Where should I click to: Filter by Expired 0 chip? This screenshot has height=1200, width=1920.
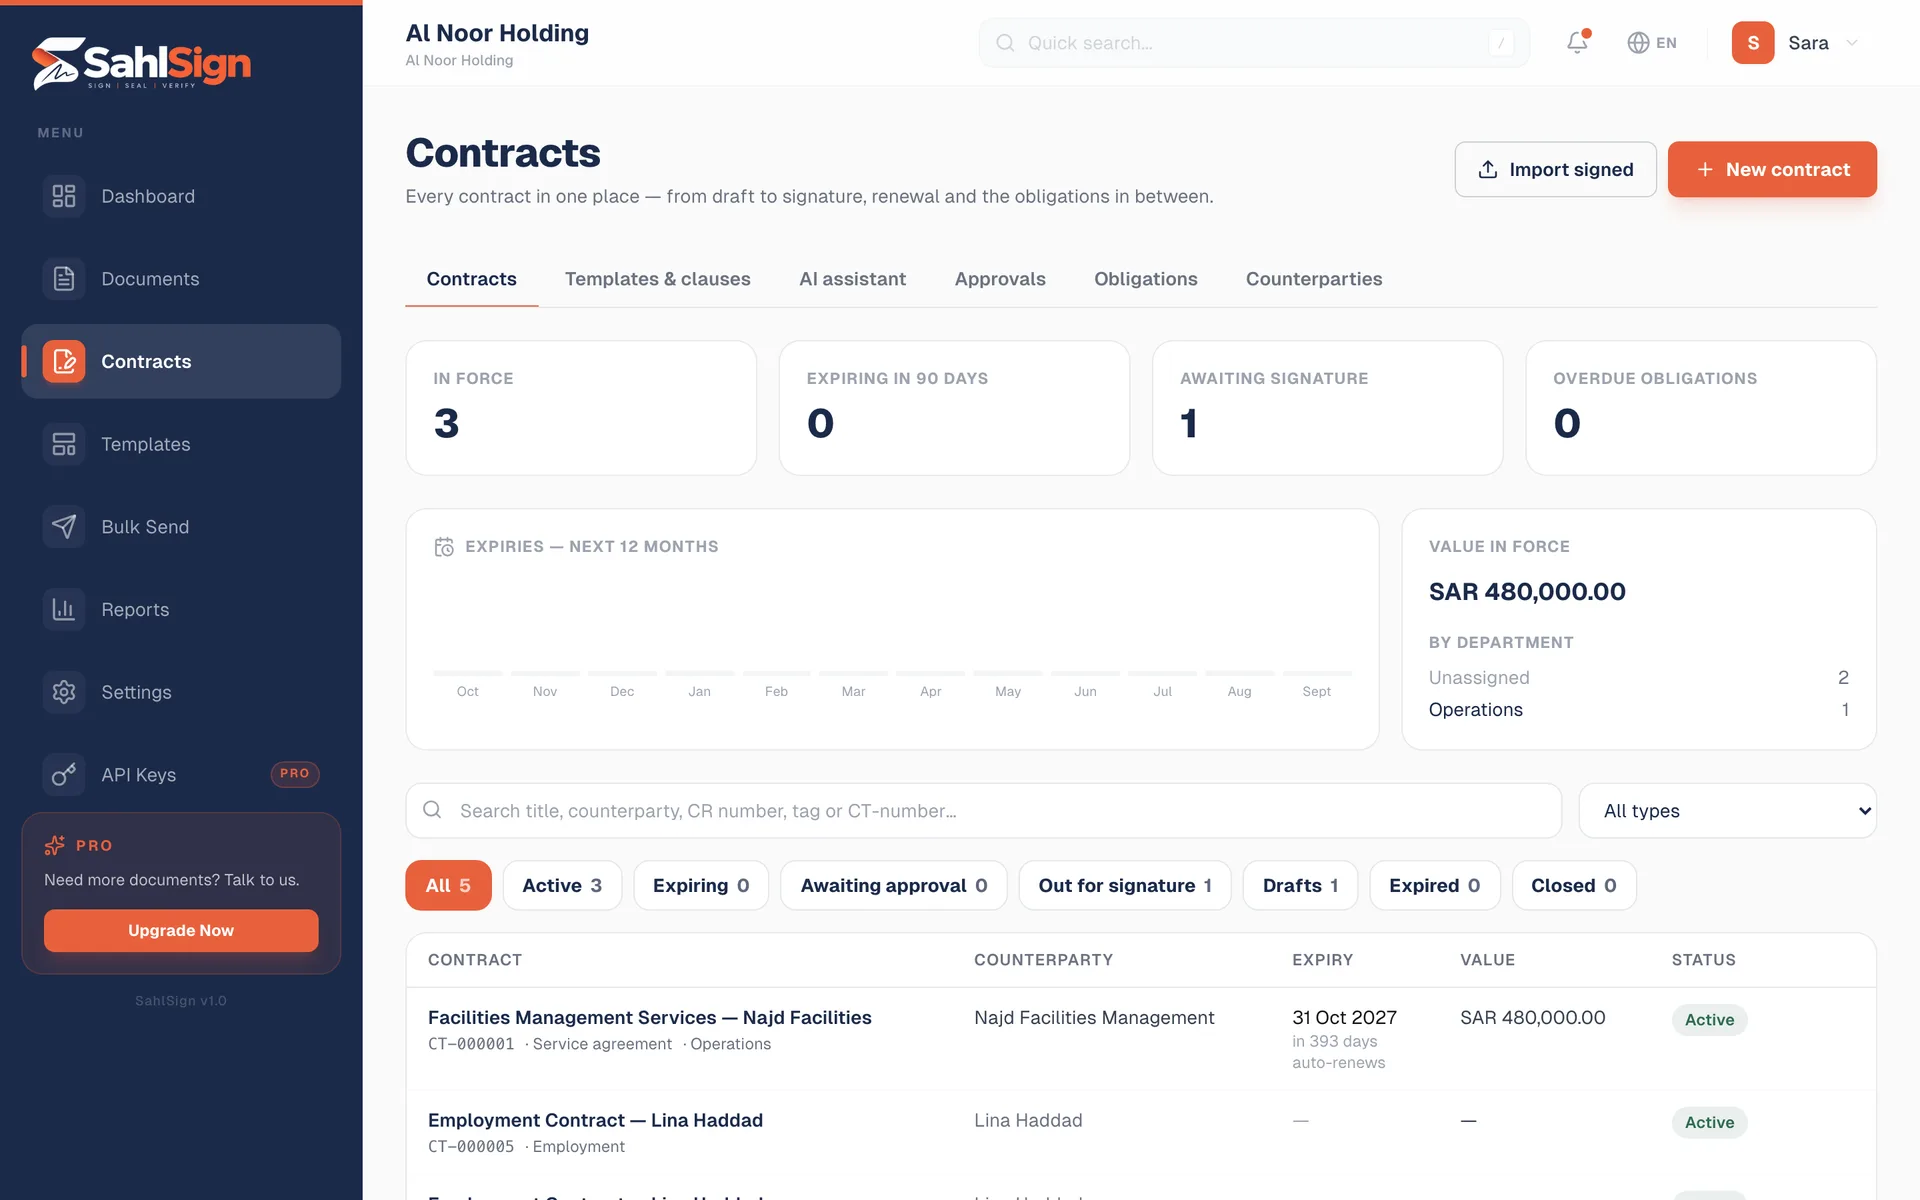pyautogui.click(x=1435, y=885)
